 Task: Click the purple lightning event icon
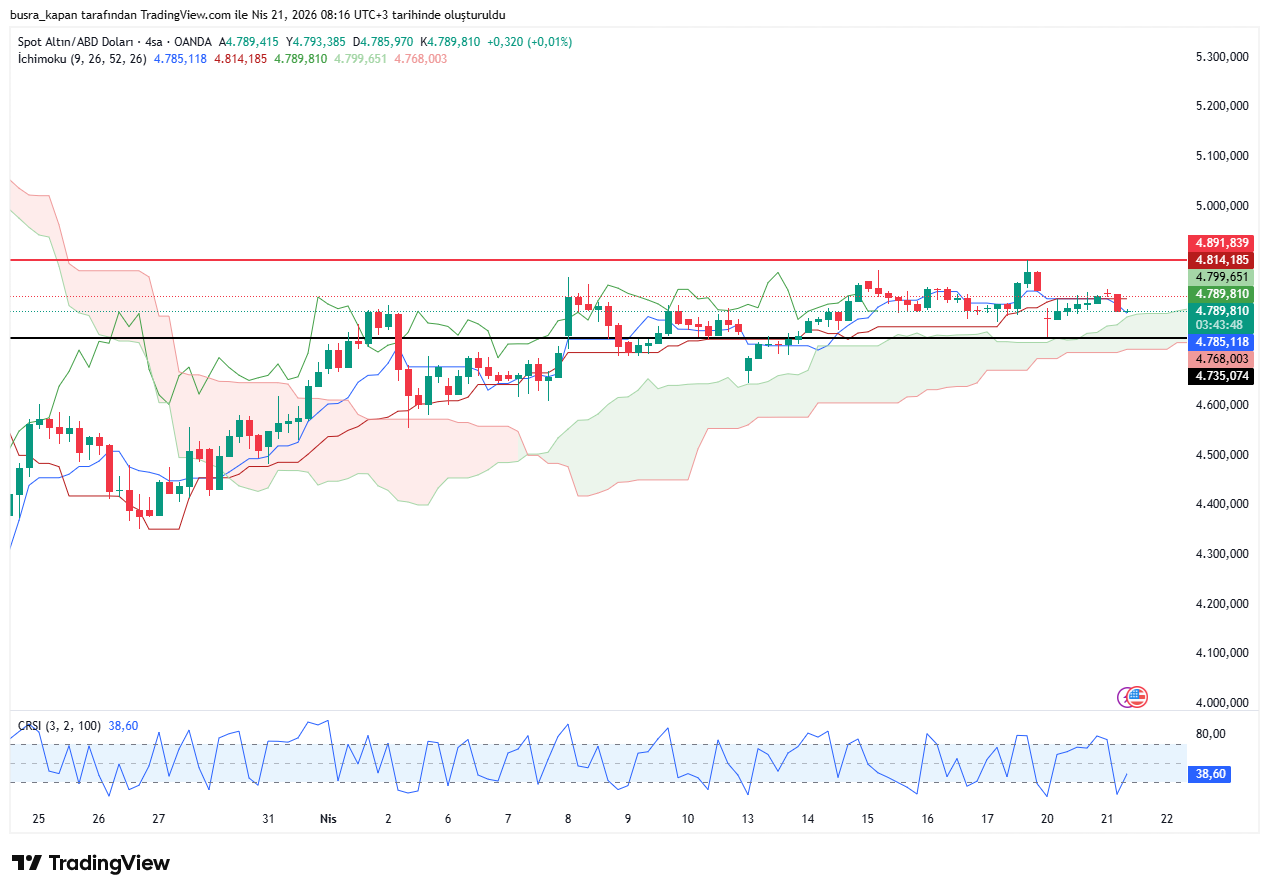pos(1127,697)
